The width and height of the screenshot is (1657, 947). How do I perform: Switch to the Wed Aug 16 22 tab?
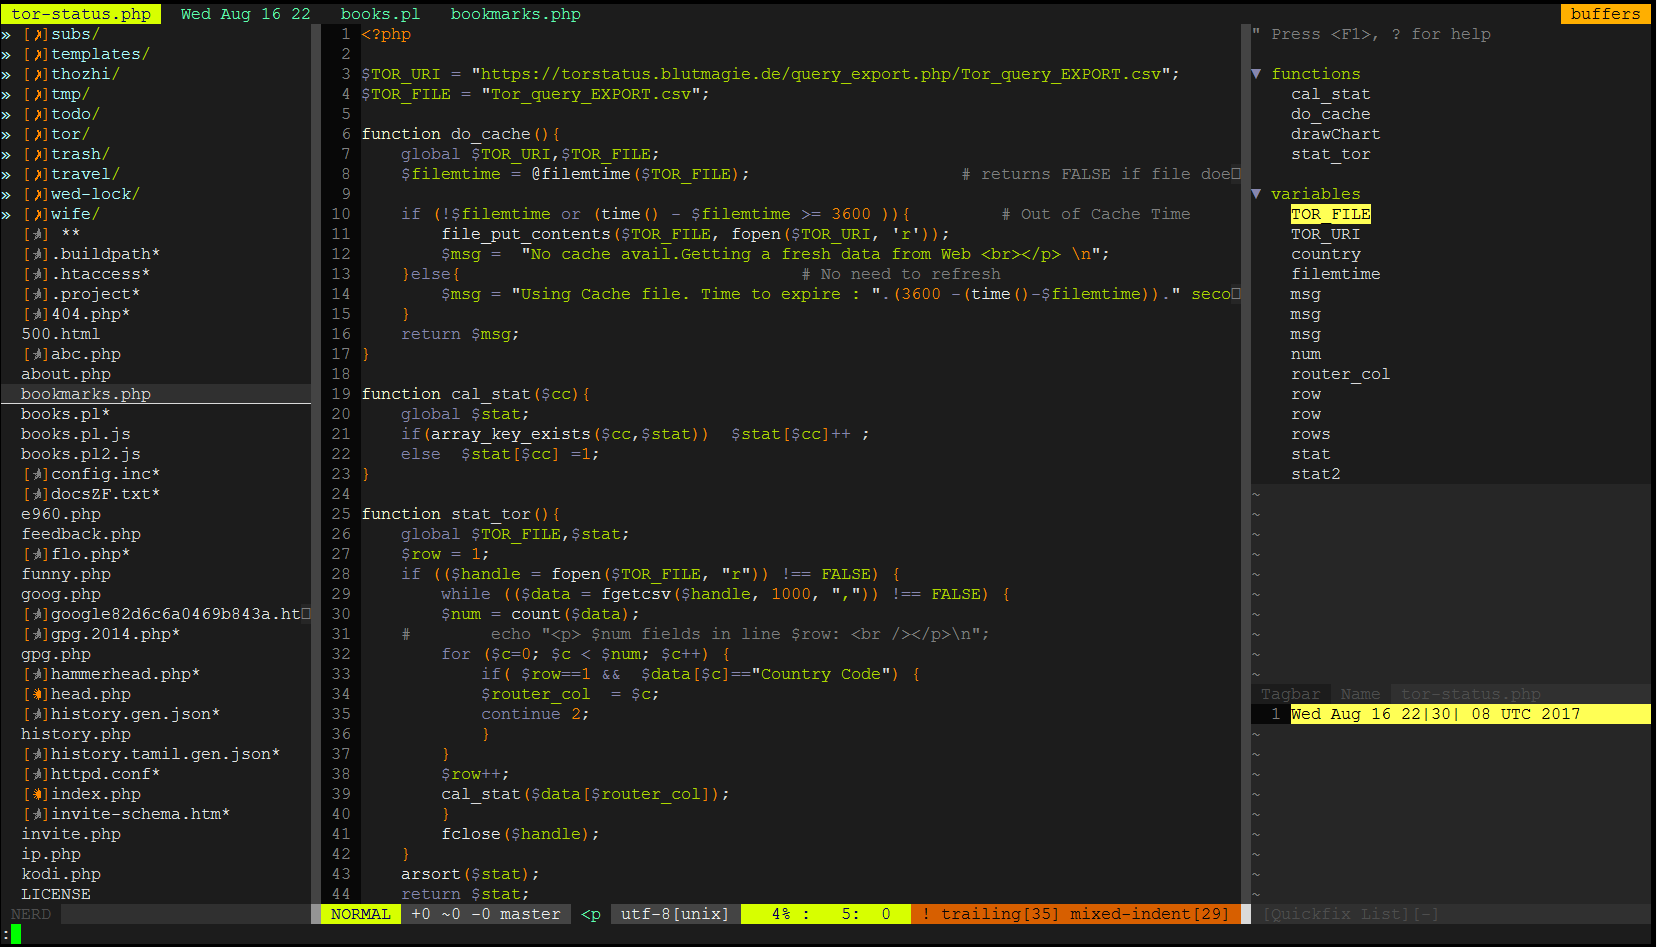coord(246,14)
